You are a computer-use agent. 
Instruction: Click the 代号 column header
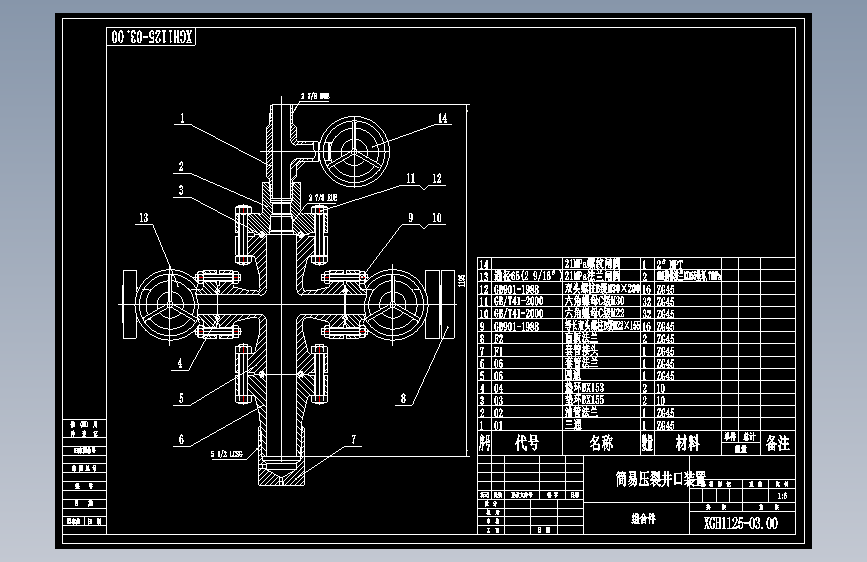(527, 443)
